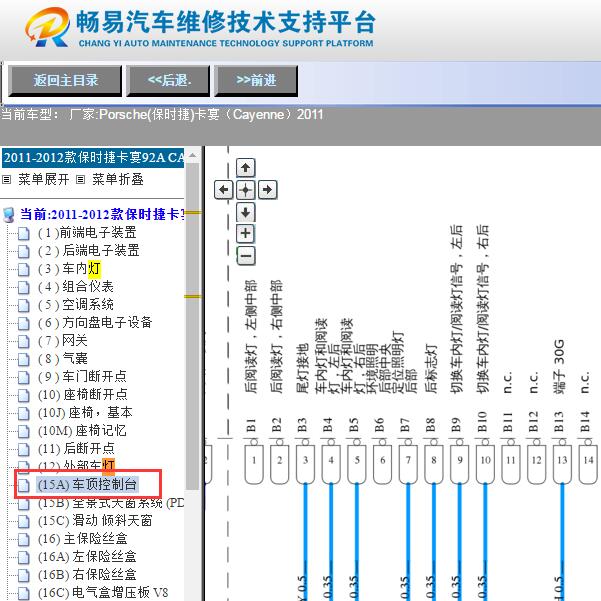Viewport: 601px width, 601px height.
Task: Go back with <<后退 button
Action: click(168, 80)
